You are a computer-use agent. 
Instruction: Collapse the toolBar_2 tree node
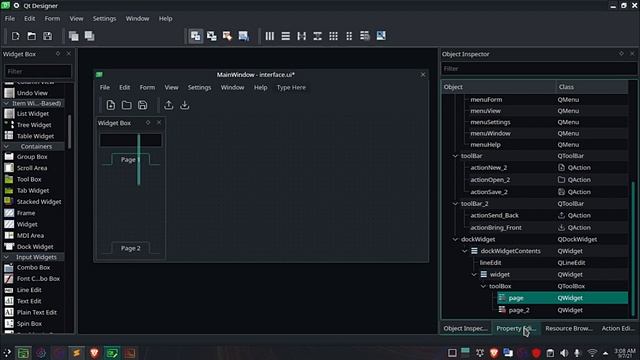point(455,204)
